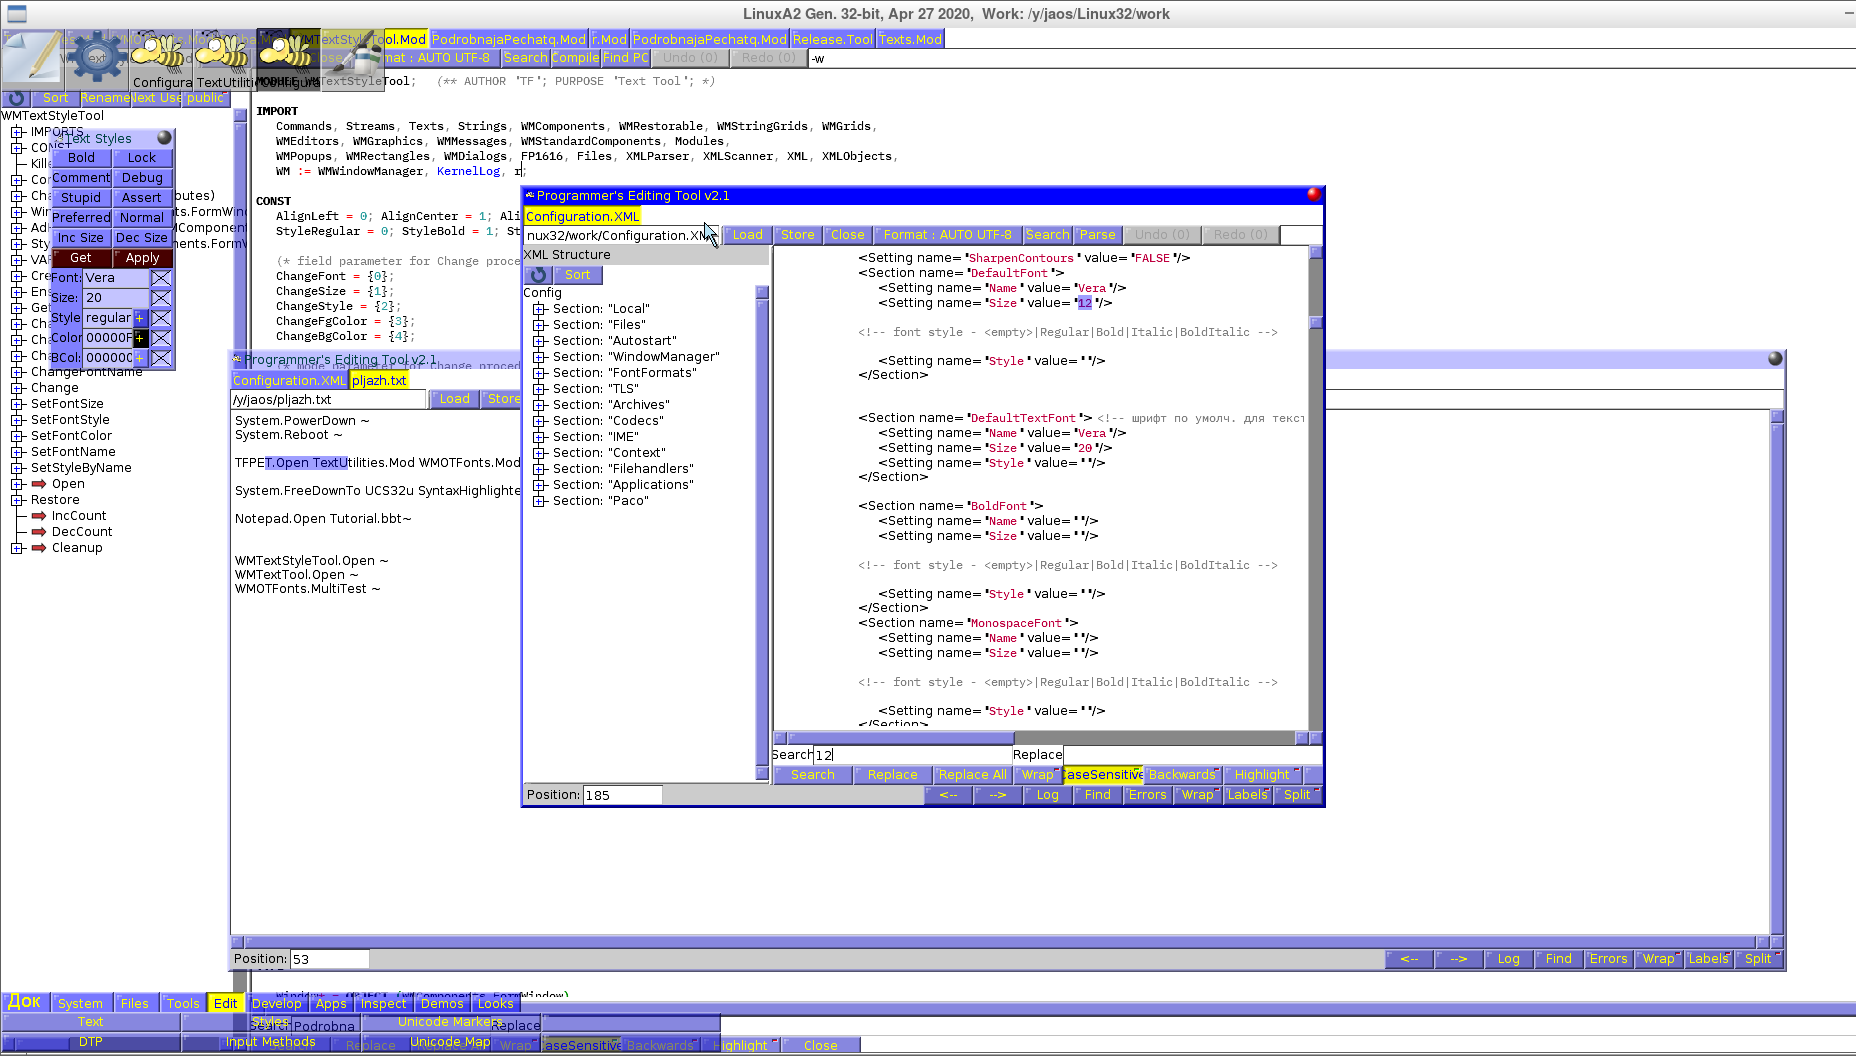Screen dimensions: 1856x1056
Task: Open the System menu
Action: coord(80,1003)
